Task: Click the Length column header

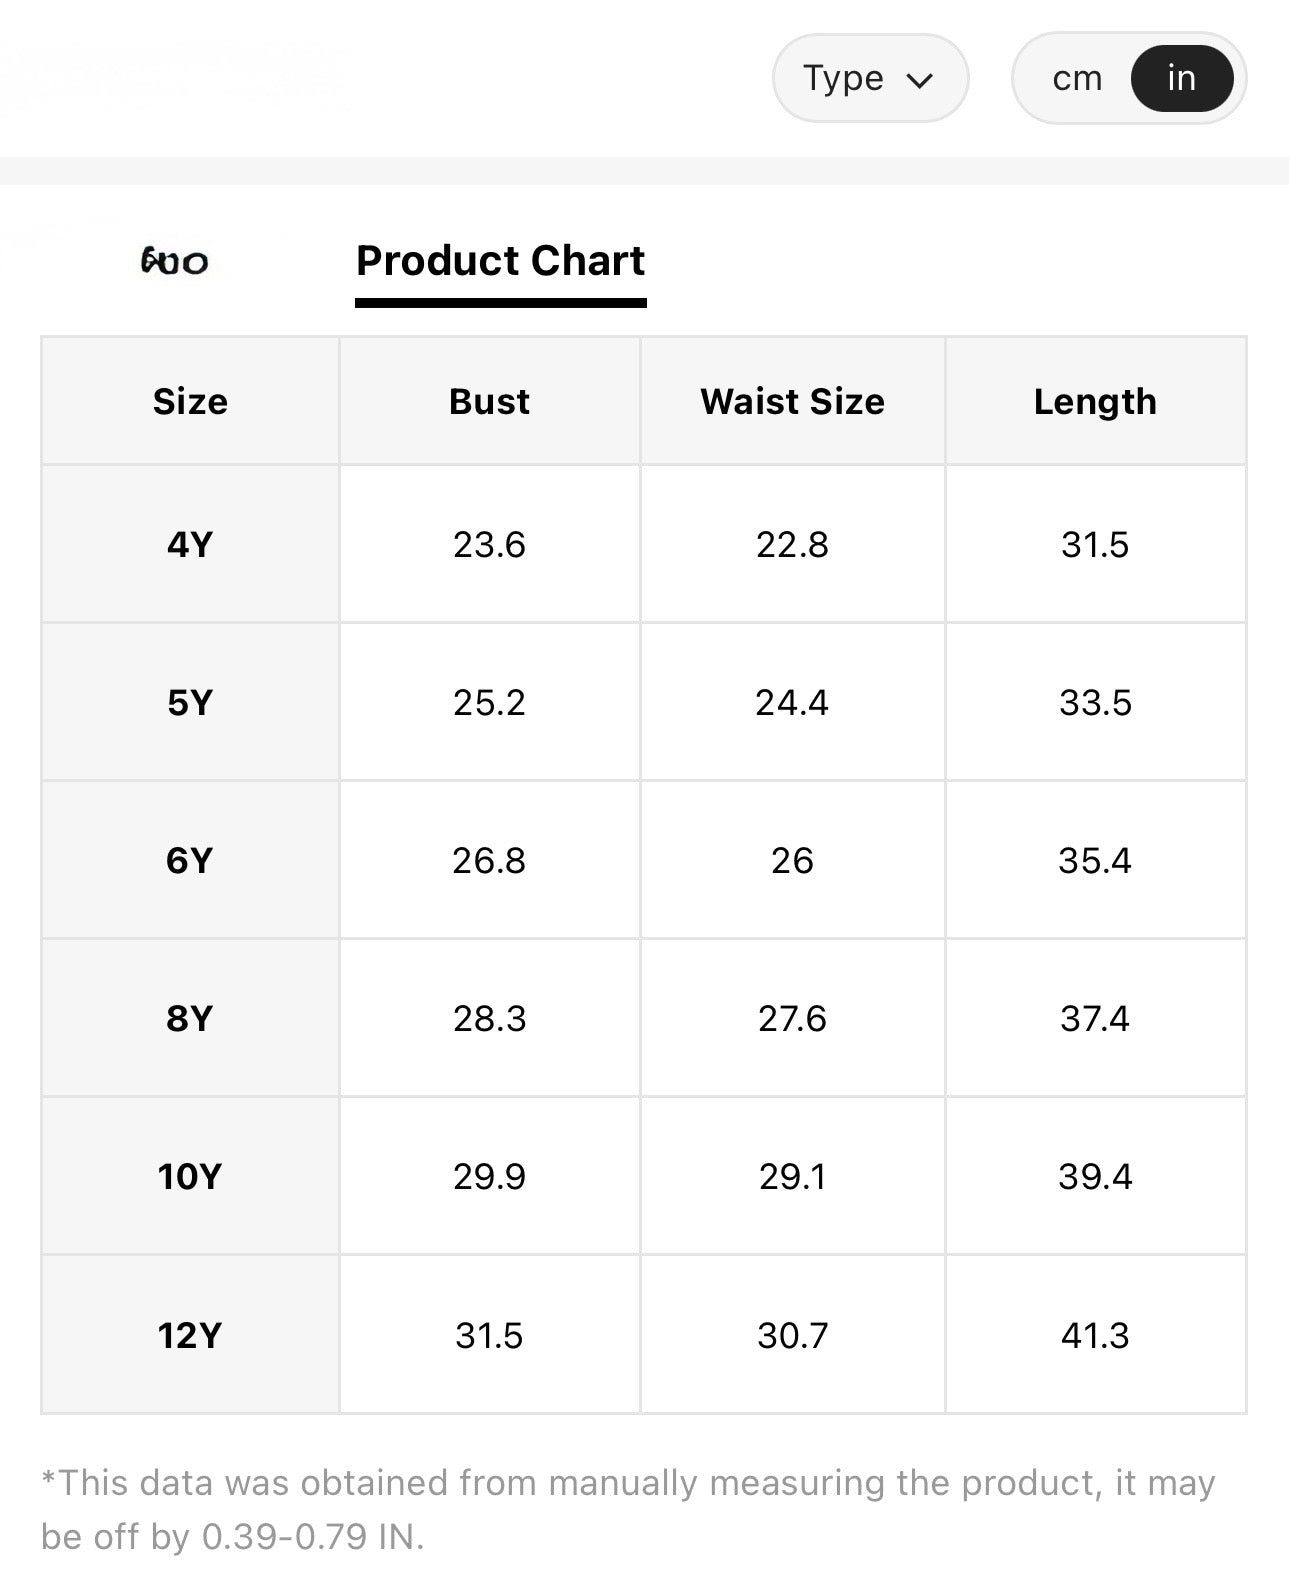Action: click(x=1095, y=401)
